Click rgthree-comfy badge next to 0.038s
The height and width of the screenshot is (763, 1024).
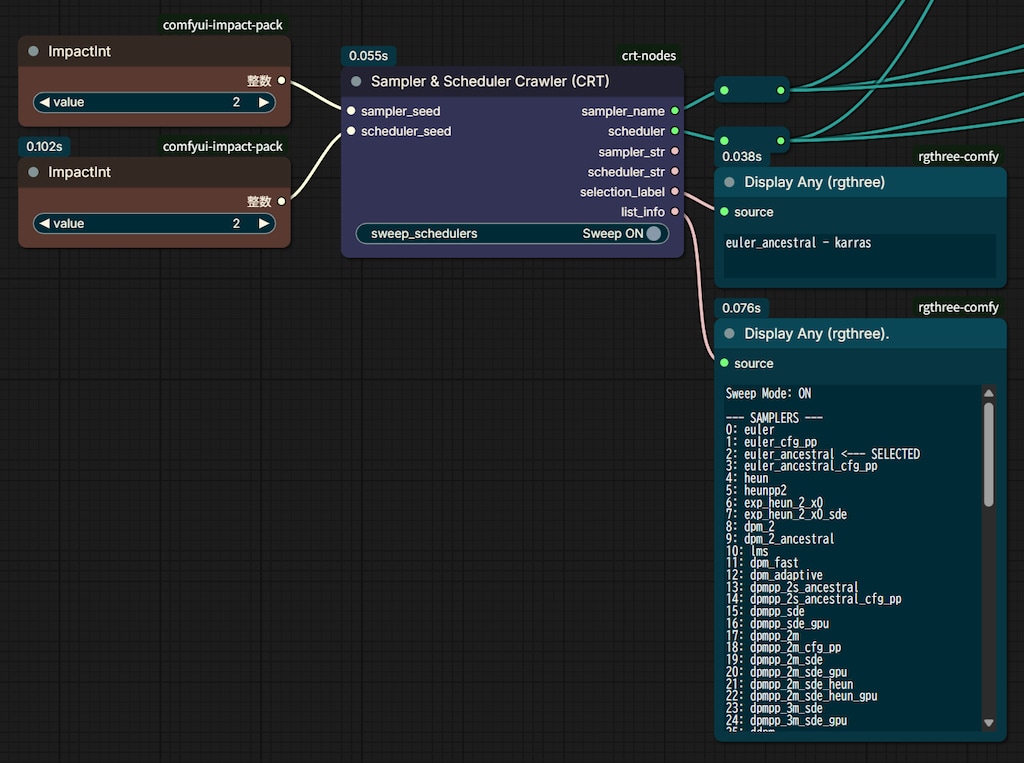(958, 157)
